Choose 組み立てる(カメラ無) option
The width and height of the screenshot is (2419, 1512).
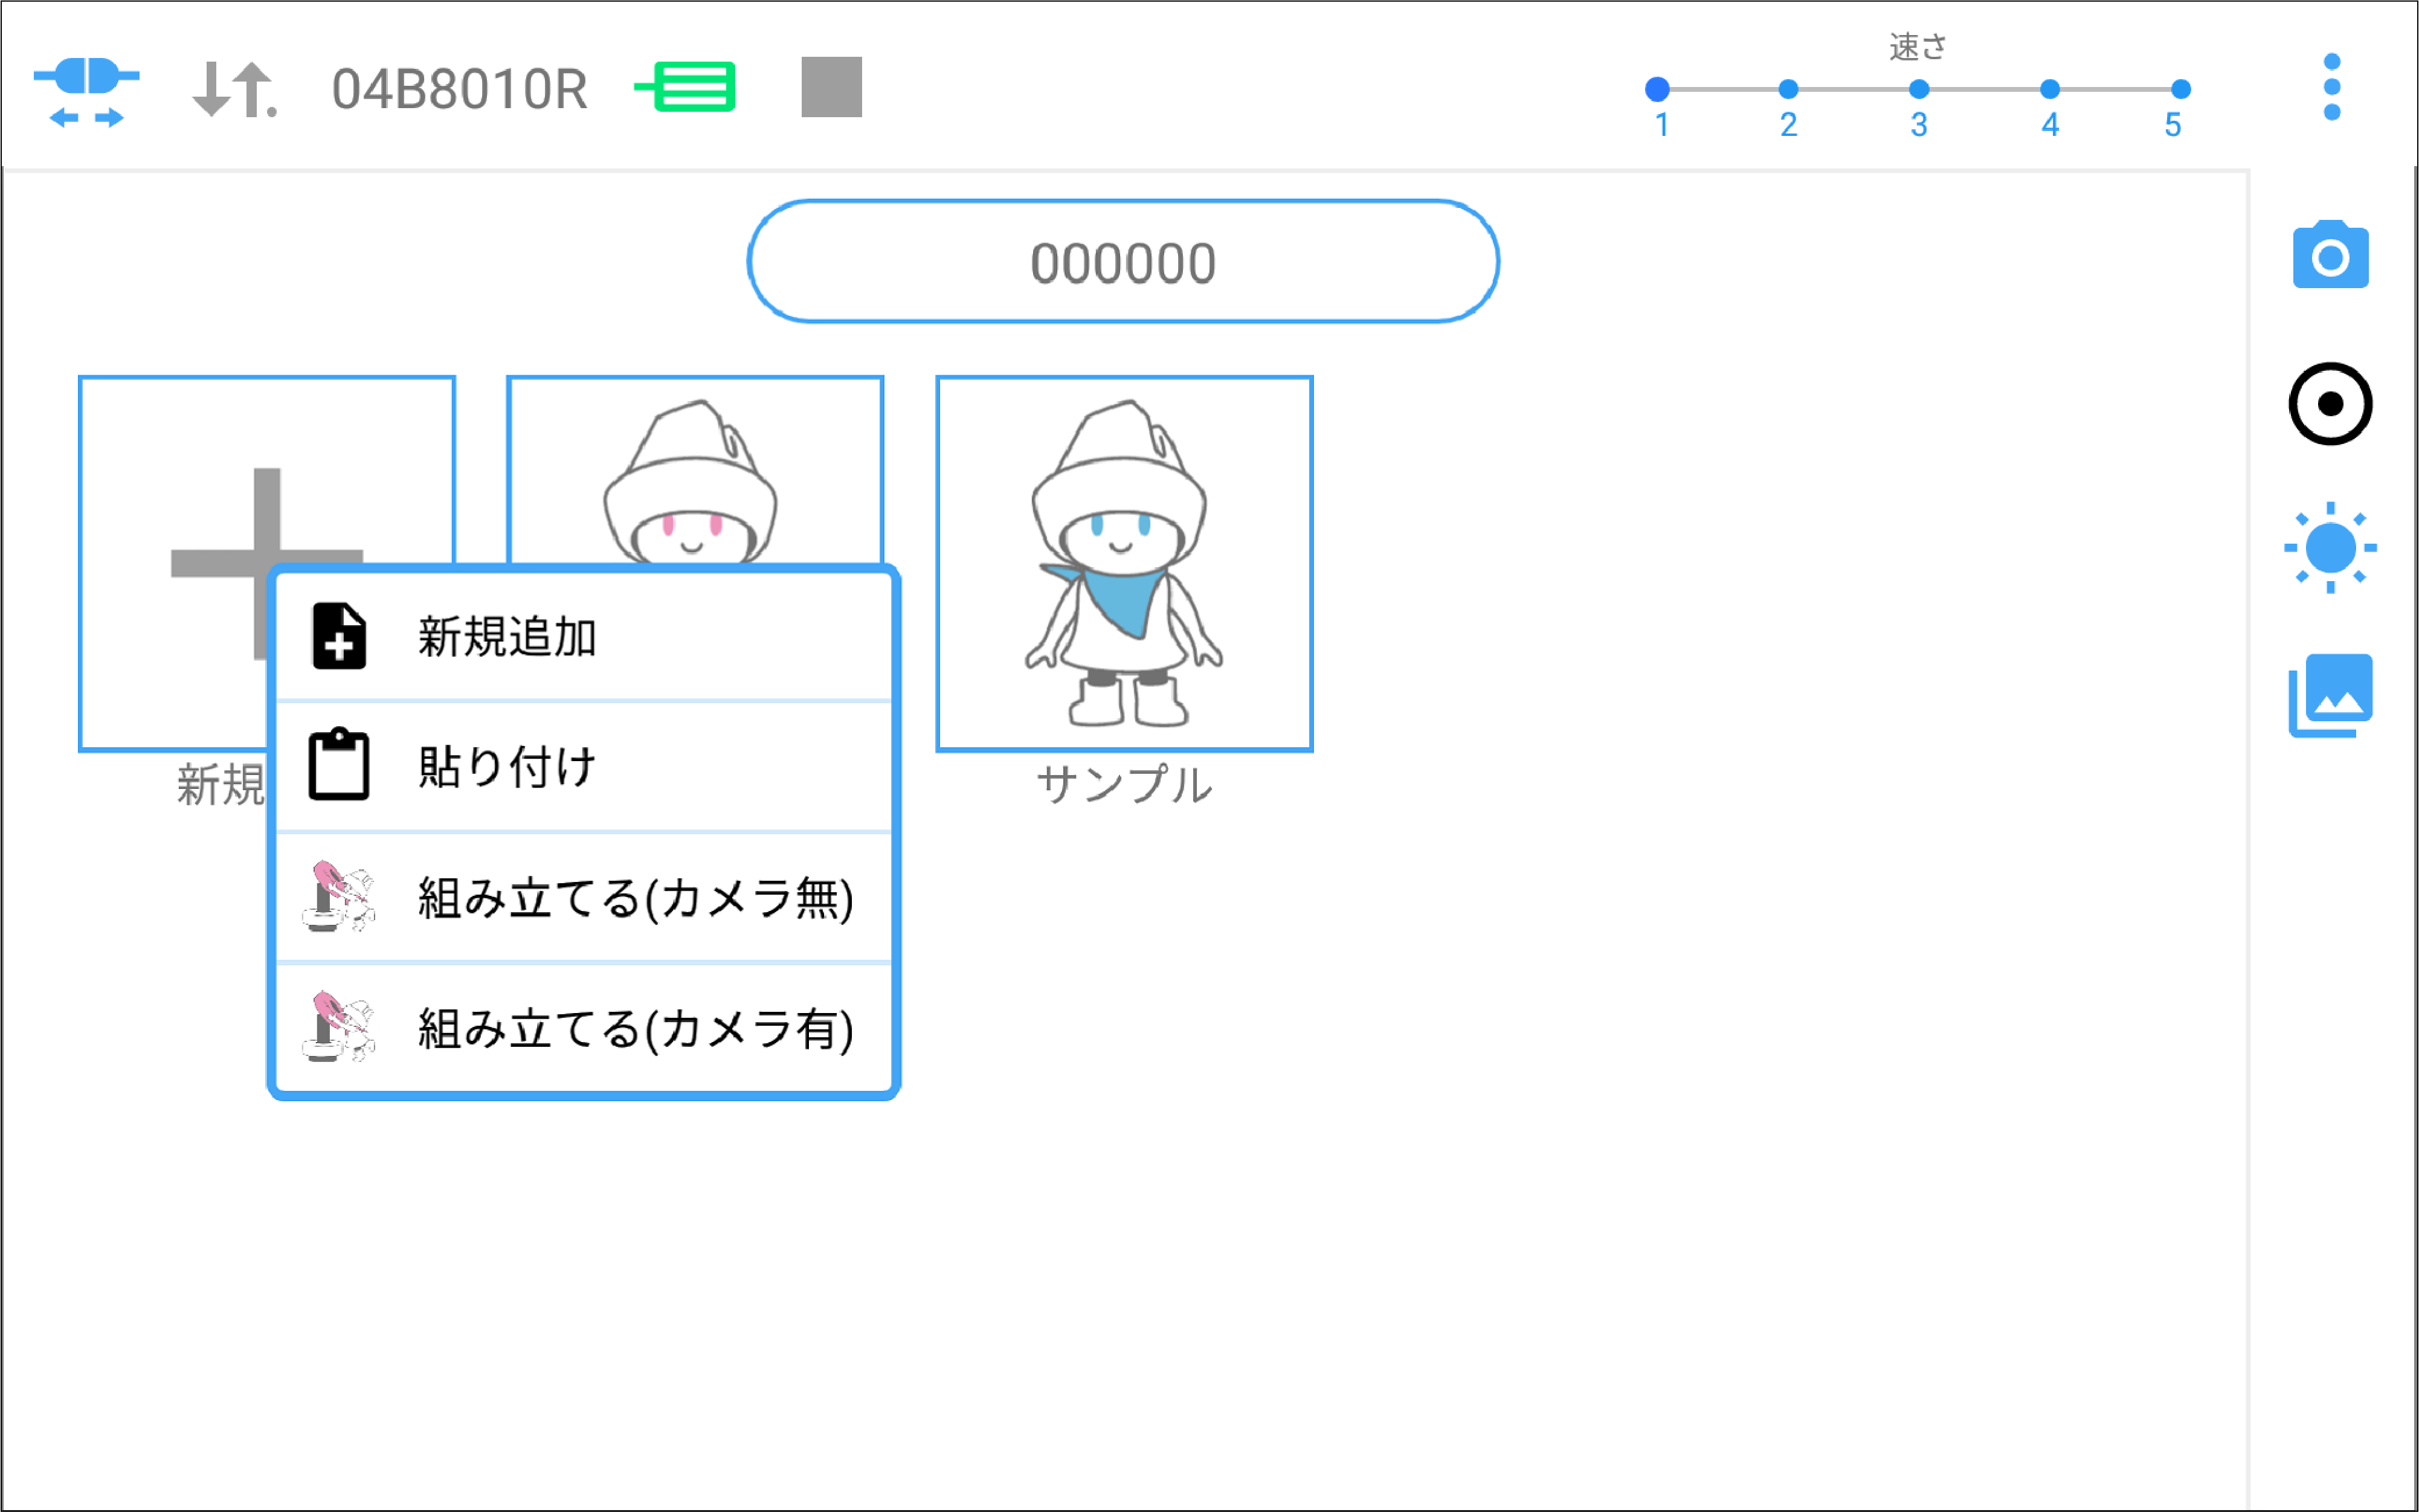(x=584, y=897)
